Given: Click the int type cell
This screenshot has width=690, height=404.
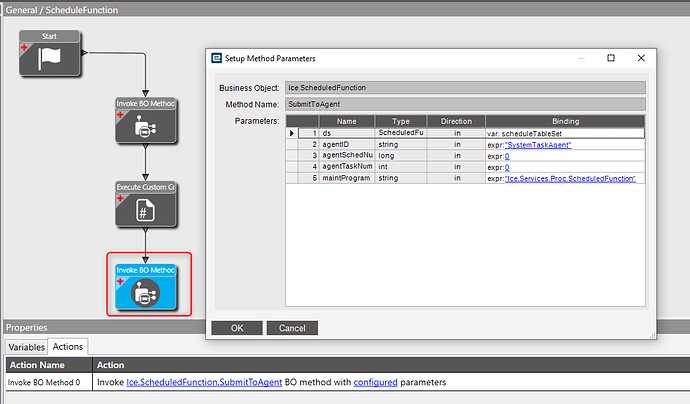Looking at the screenshot, I should click(x=401, y=167).
